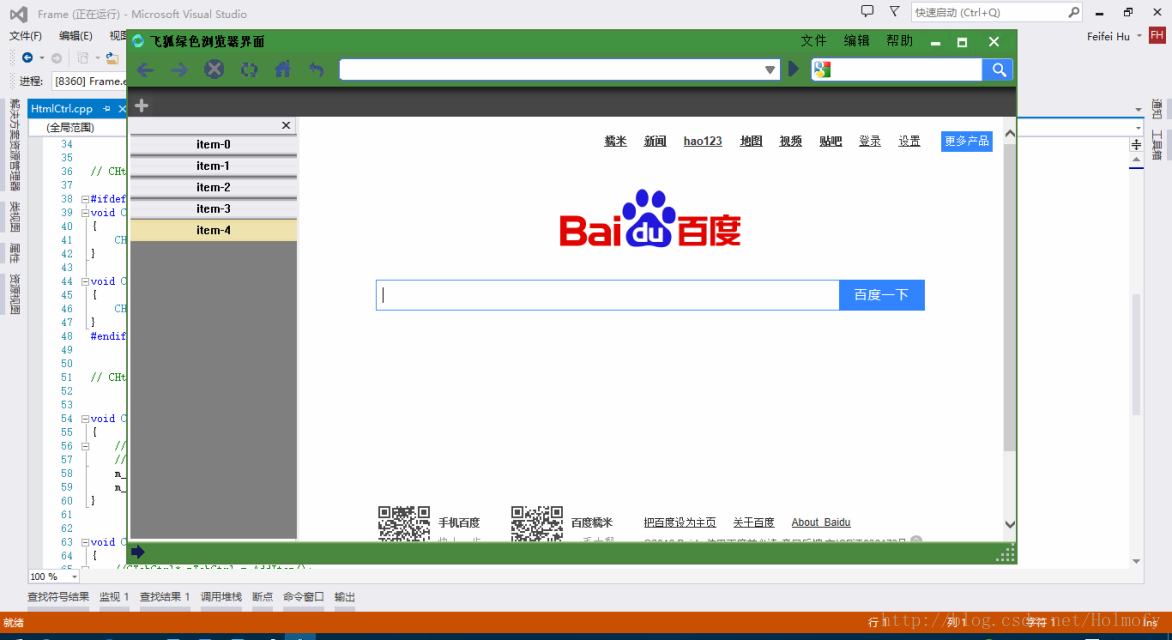Open the 地图 link
This screenshot has width=1172, height=640.
click(x=751, y=141)
